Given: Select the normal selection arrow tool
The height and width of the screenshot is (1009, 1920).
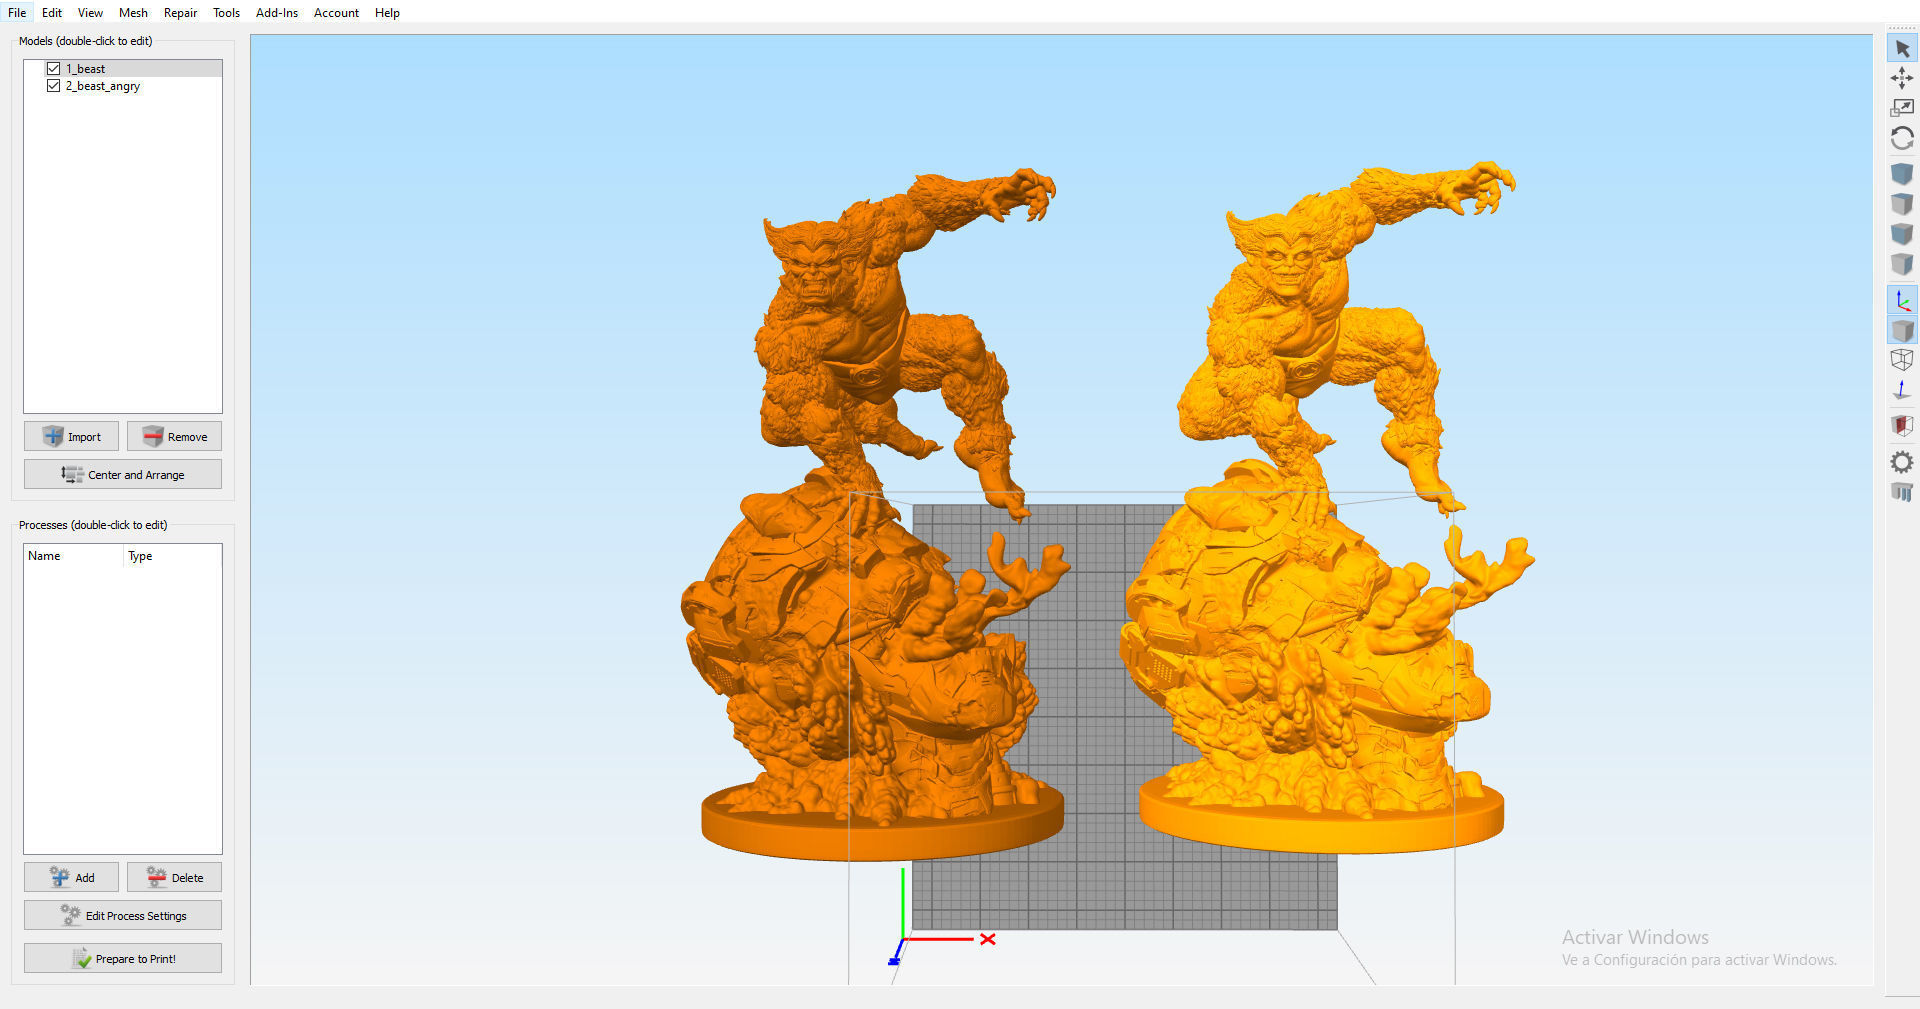Looking at the screenshot, I should coord(1902,48).
